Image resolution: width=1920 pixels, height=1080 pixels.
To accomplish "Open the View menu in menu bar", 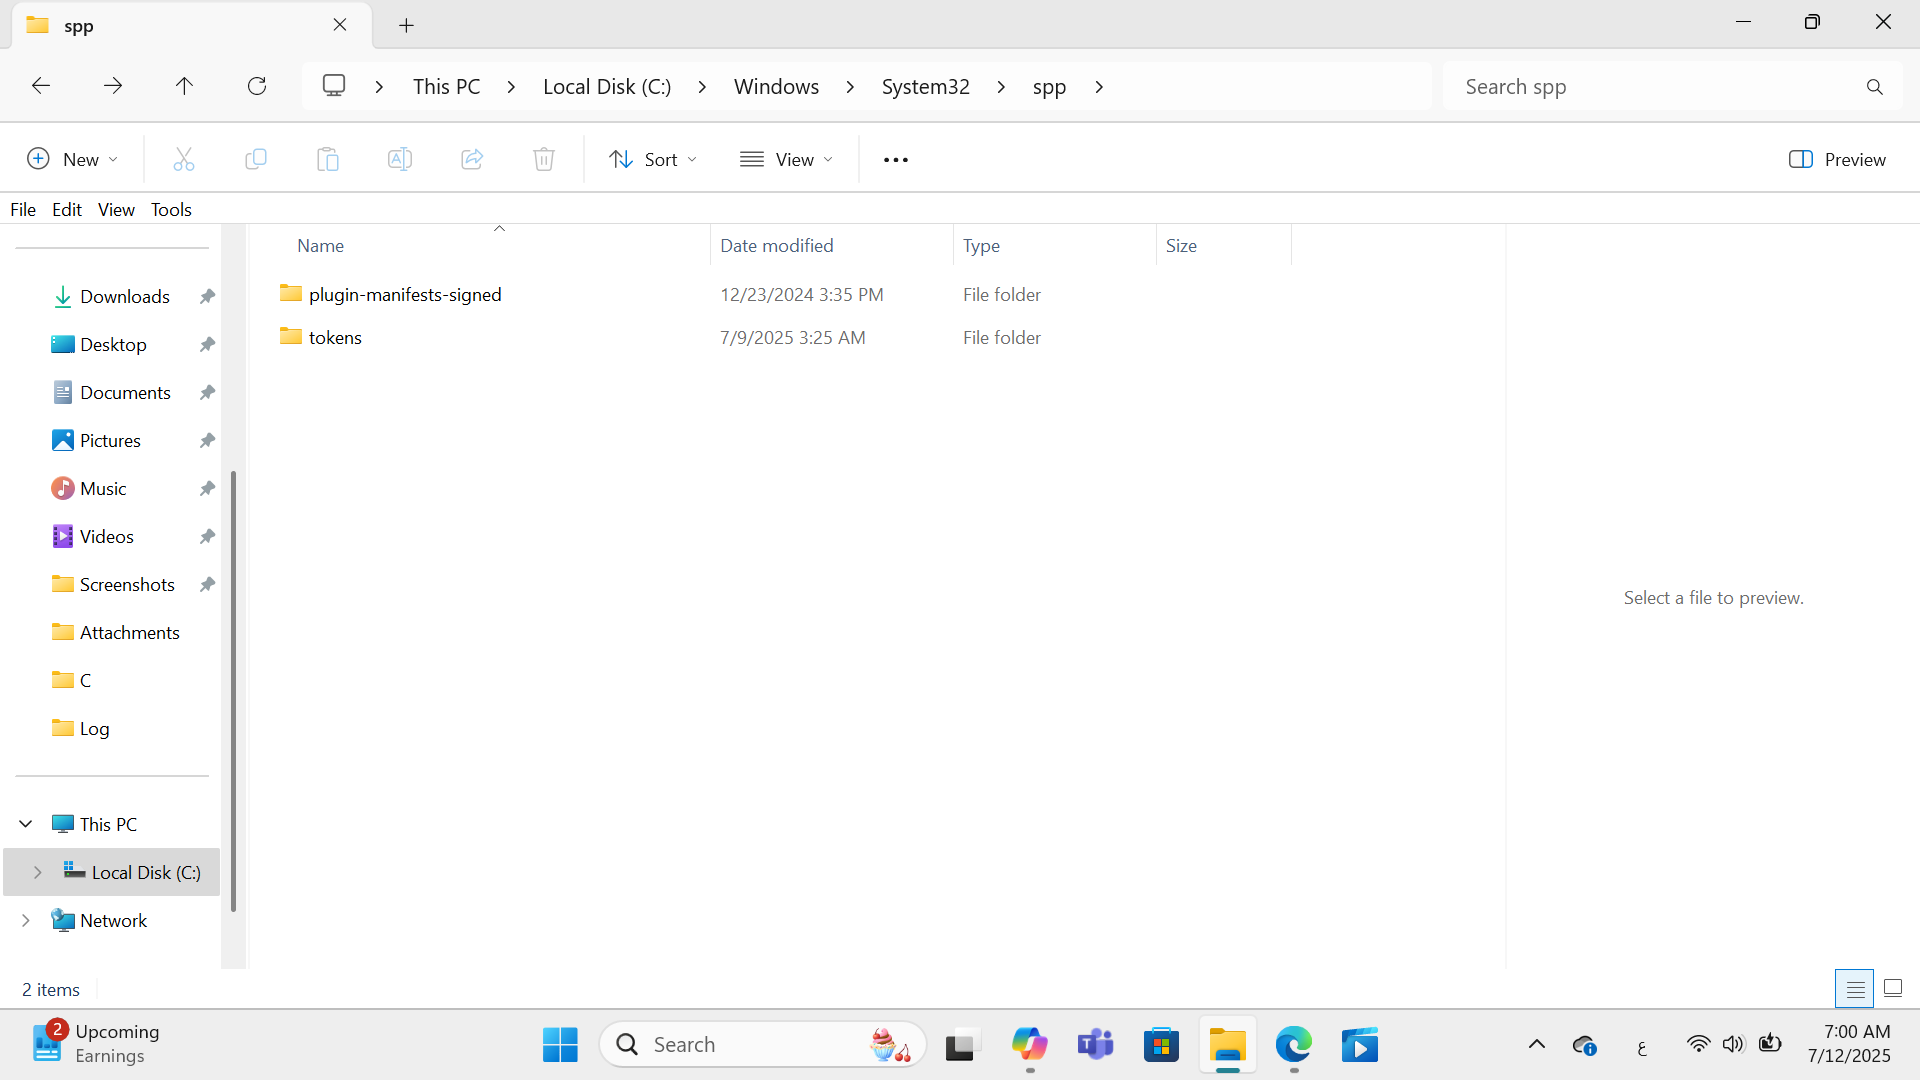I will coord(116,209).
